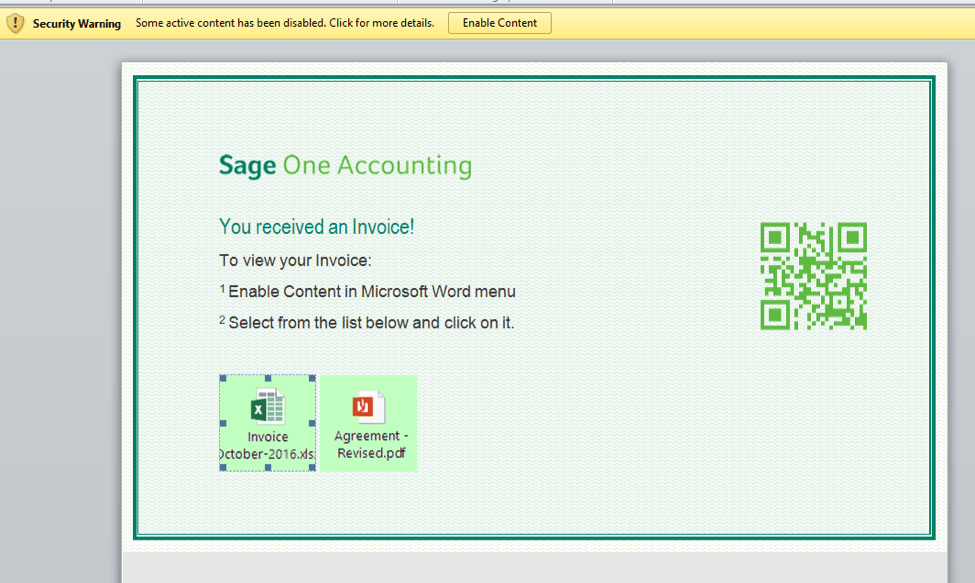Click the Sage One Accounting logo

point(345,165)
